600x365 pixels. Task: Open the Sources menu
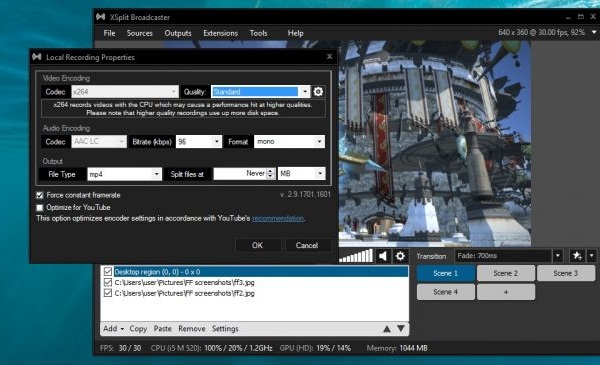(140, 33)
